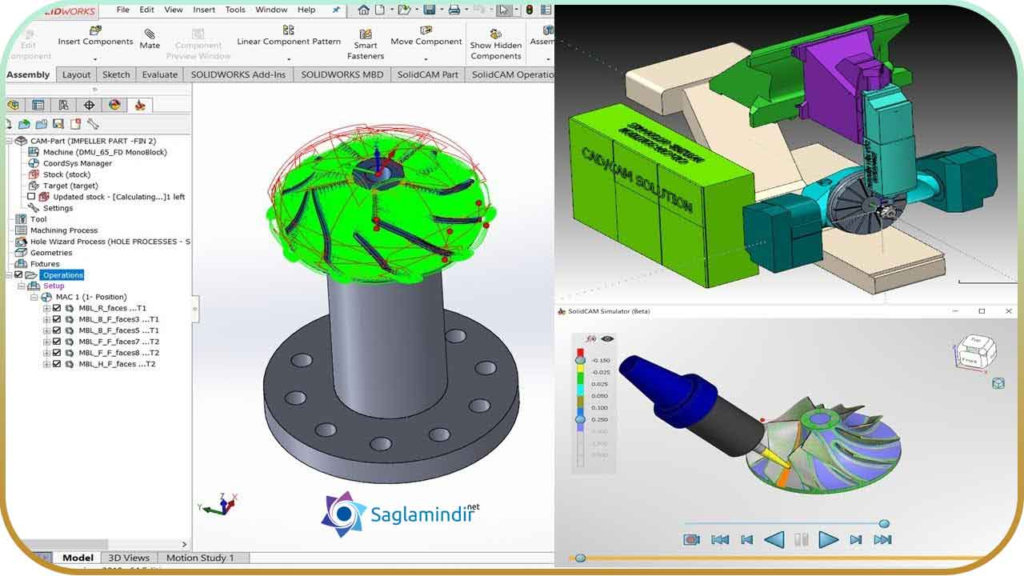Uncheck MBL_H_F_faces operation checkbox

coord(57,364)
